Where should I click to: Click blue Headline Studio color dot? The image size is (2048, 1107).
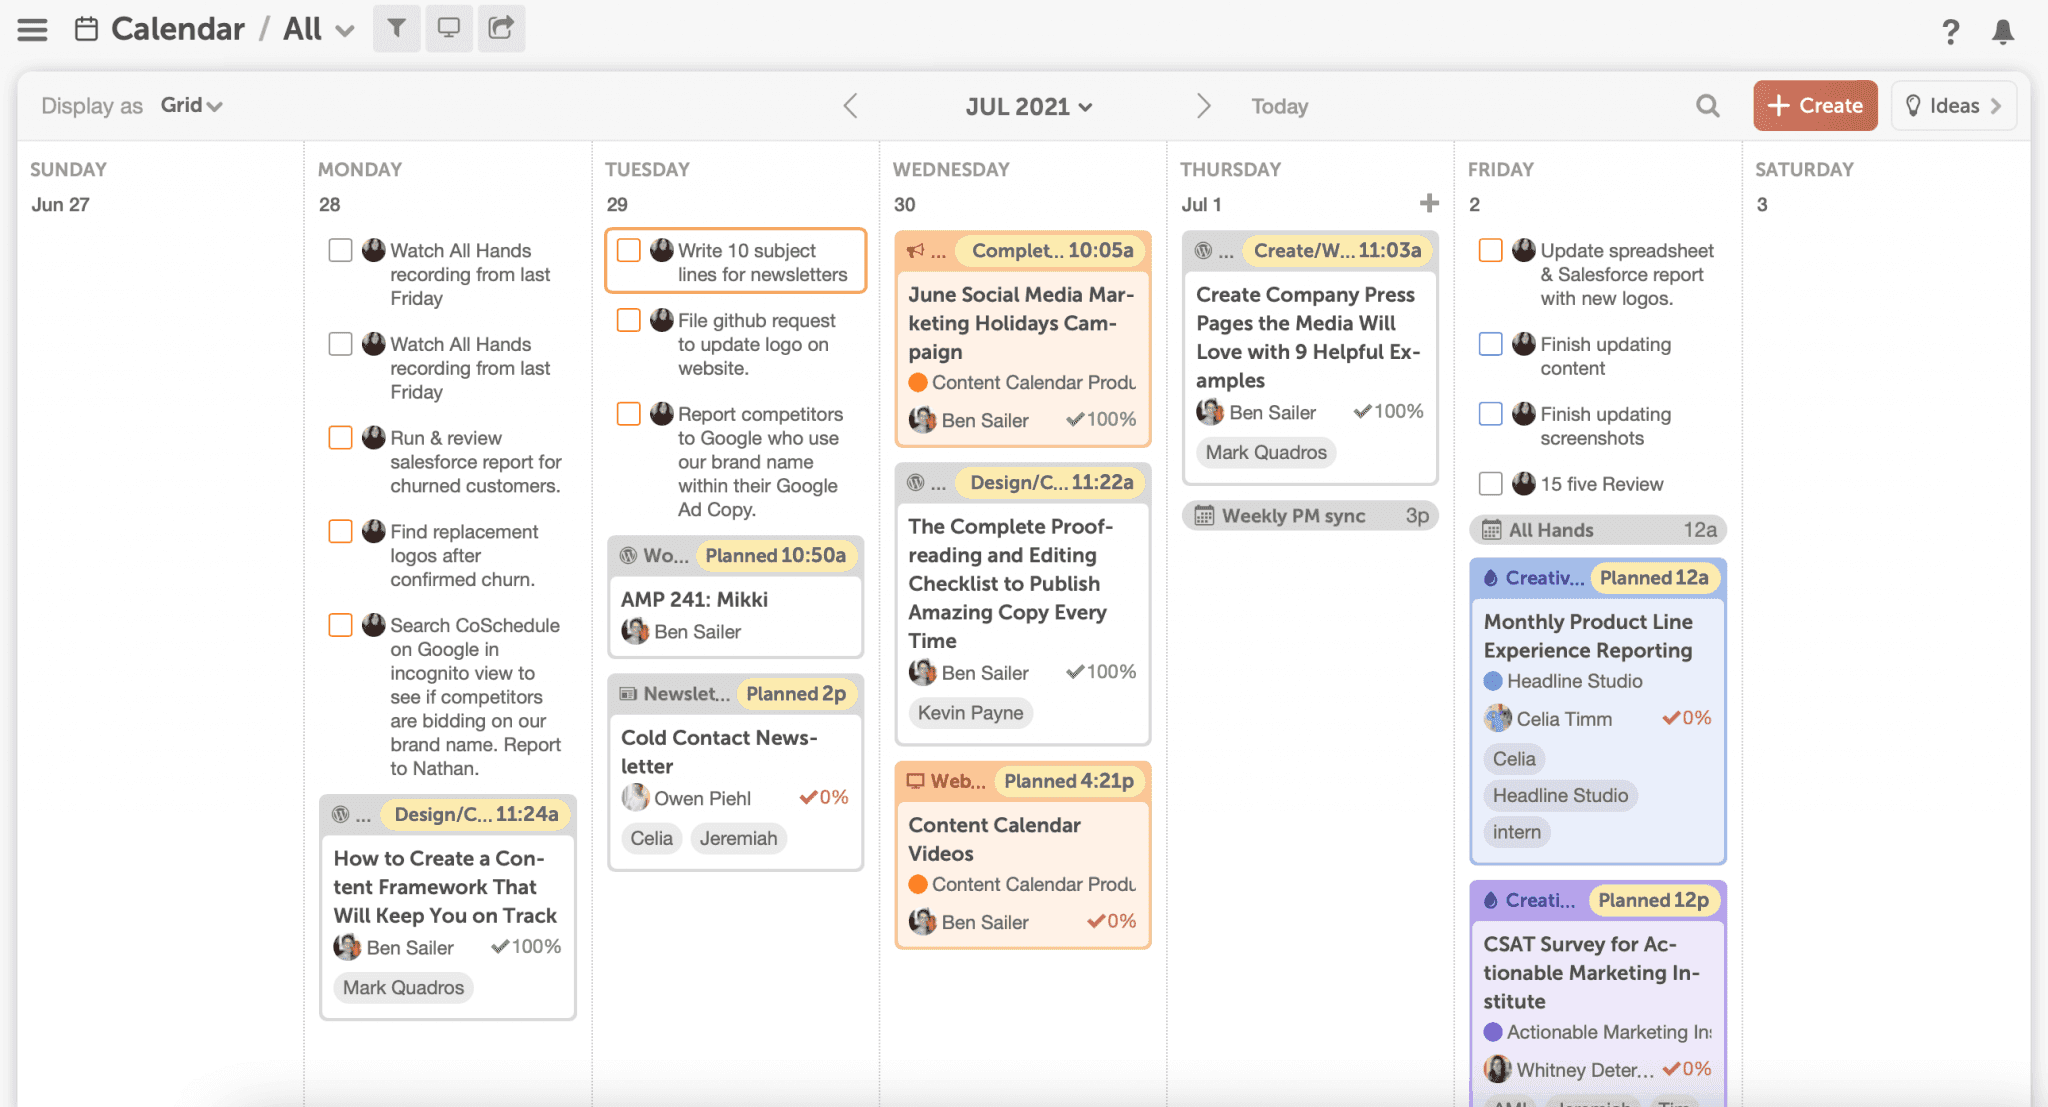[1493, 682]
